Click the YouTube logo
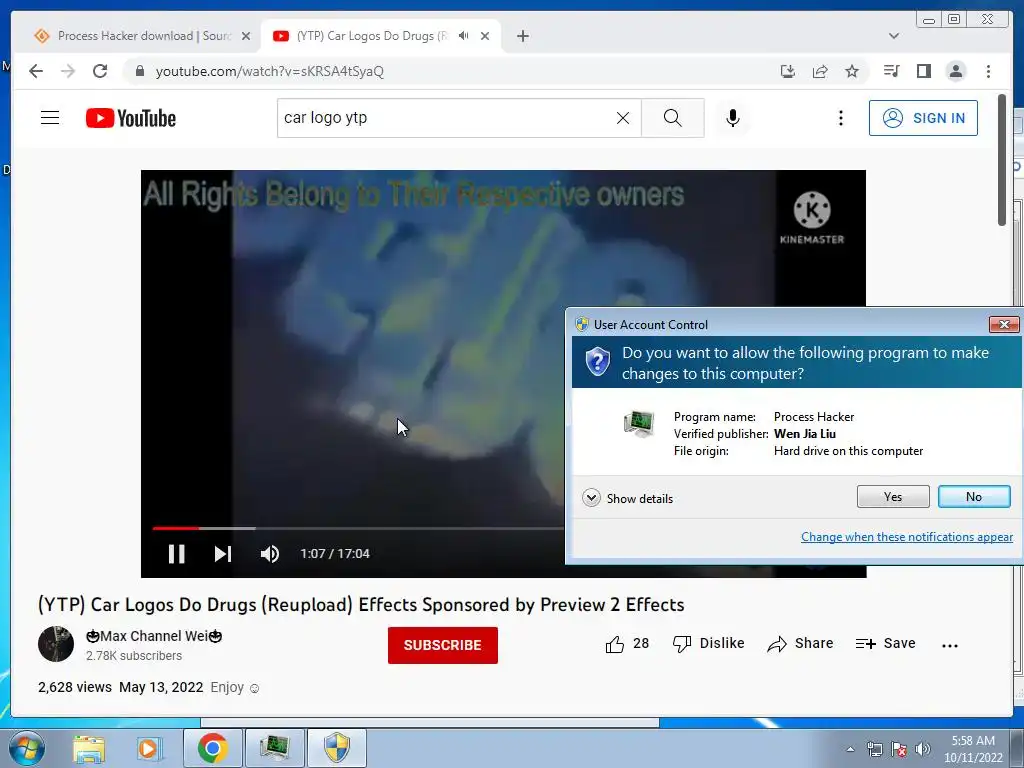This screenshot has height=768, width=1024. pyautogui.click(x=131, y=118)
